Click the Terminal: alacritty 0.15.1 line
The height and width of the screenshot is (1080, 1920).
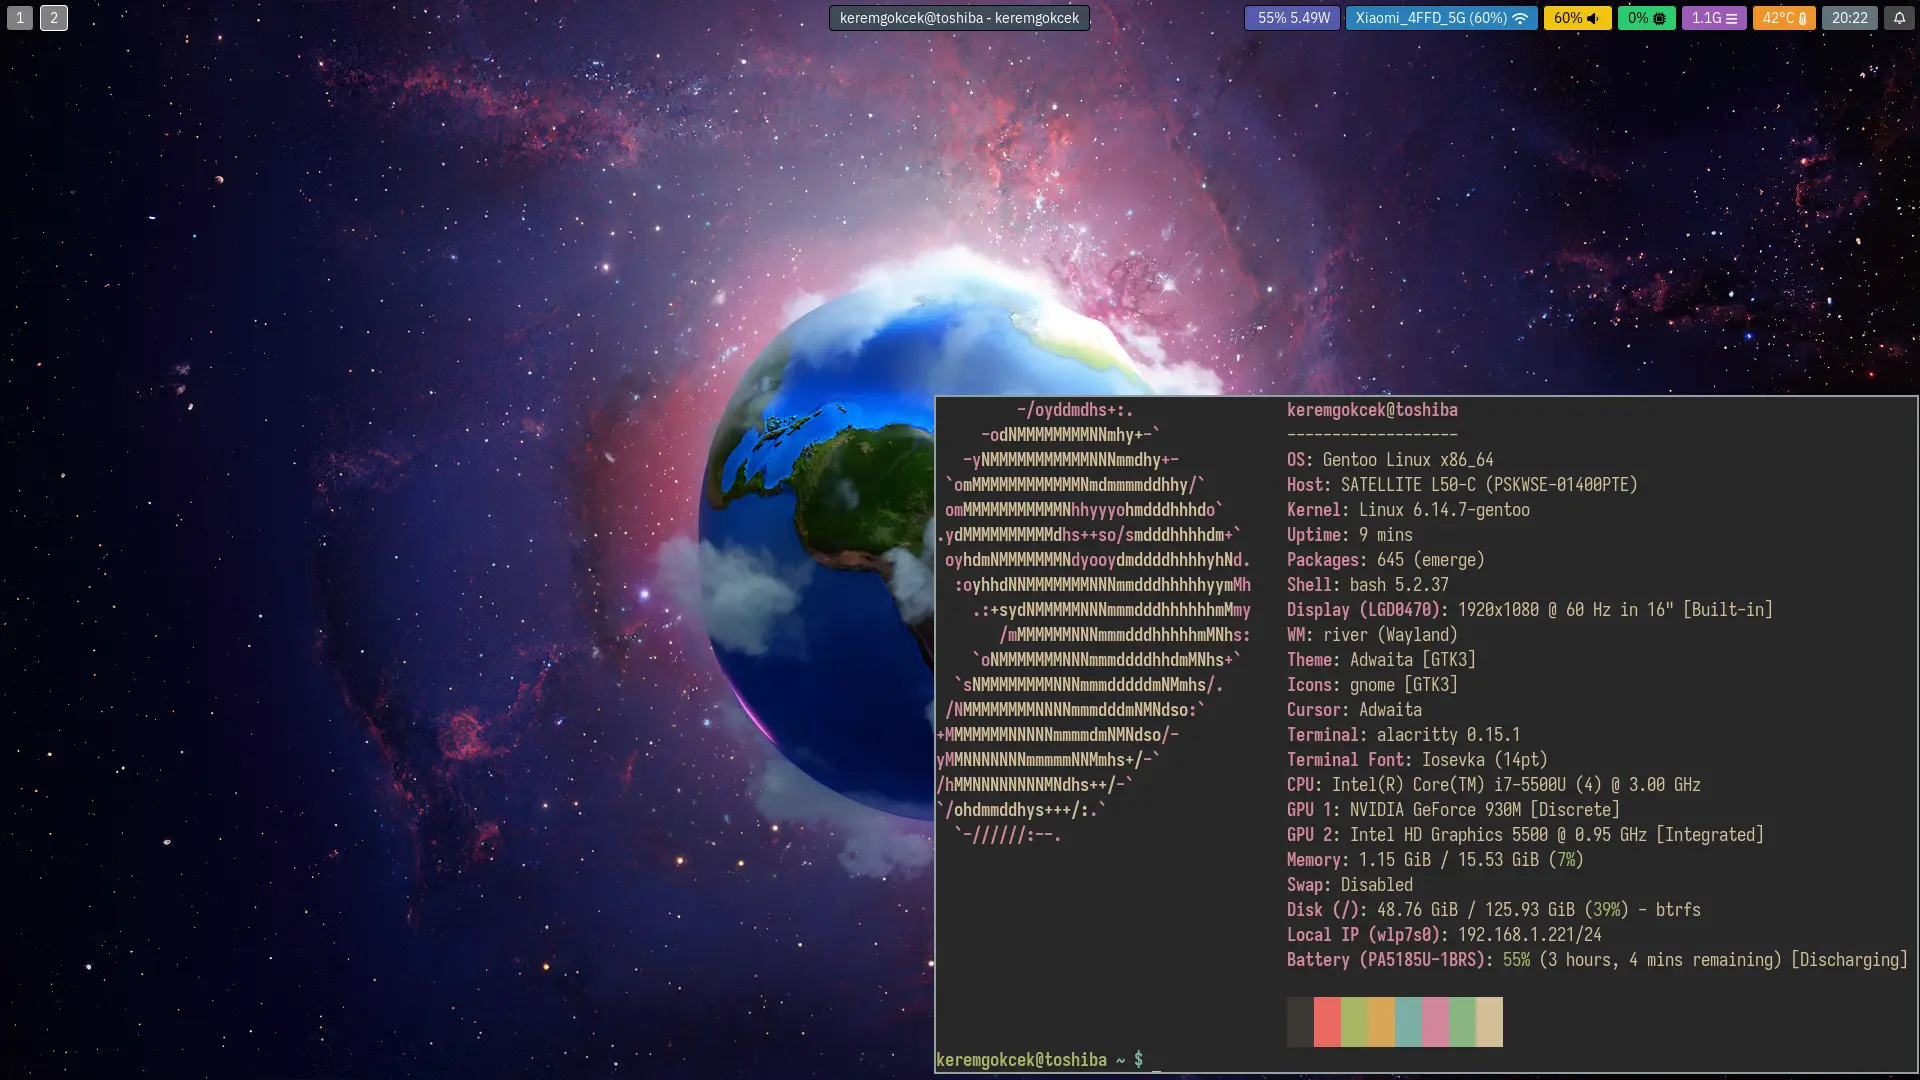(x=1403, y=735)
